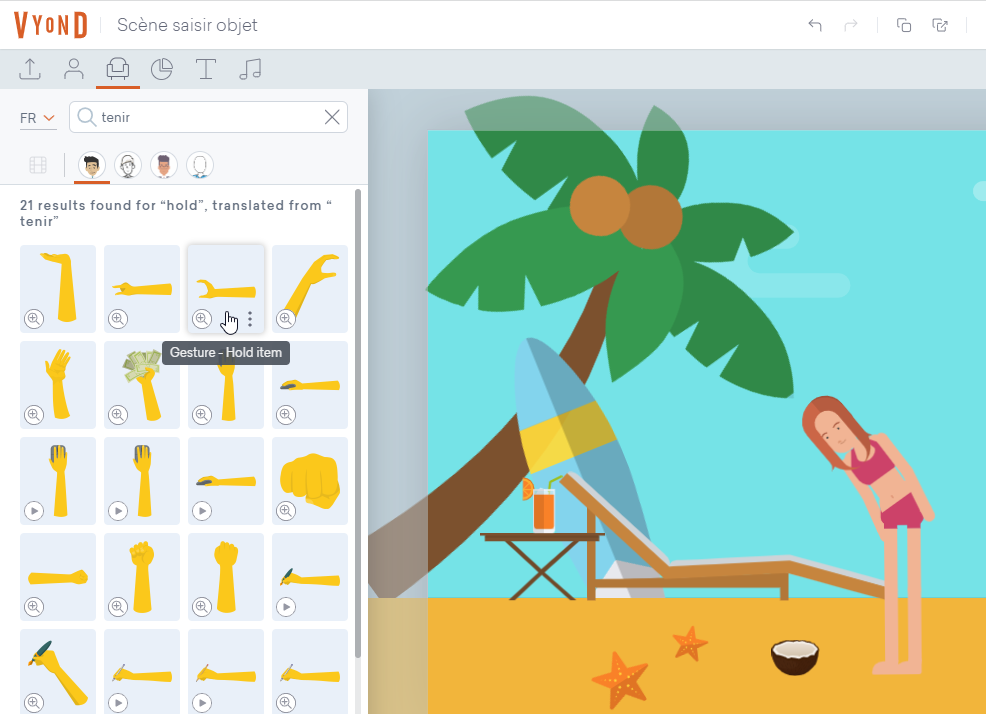Select the hand holding money prop
This screenshot has height=714, width=986.
pos(142,382)
